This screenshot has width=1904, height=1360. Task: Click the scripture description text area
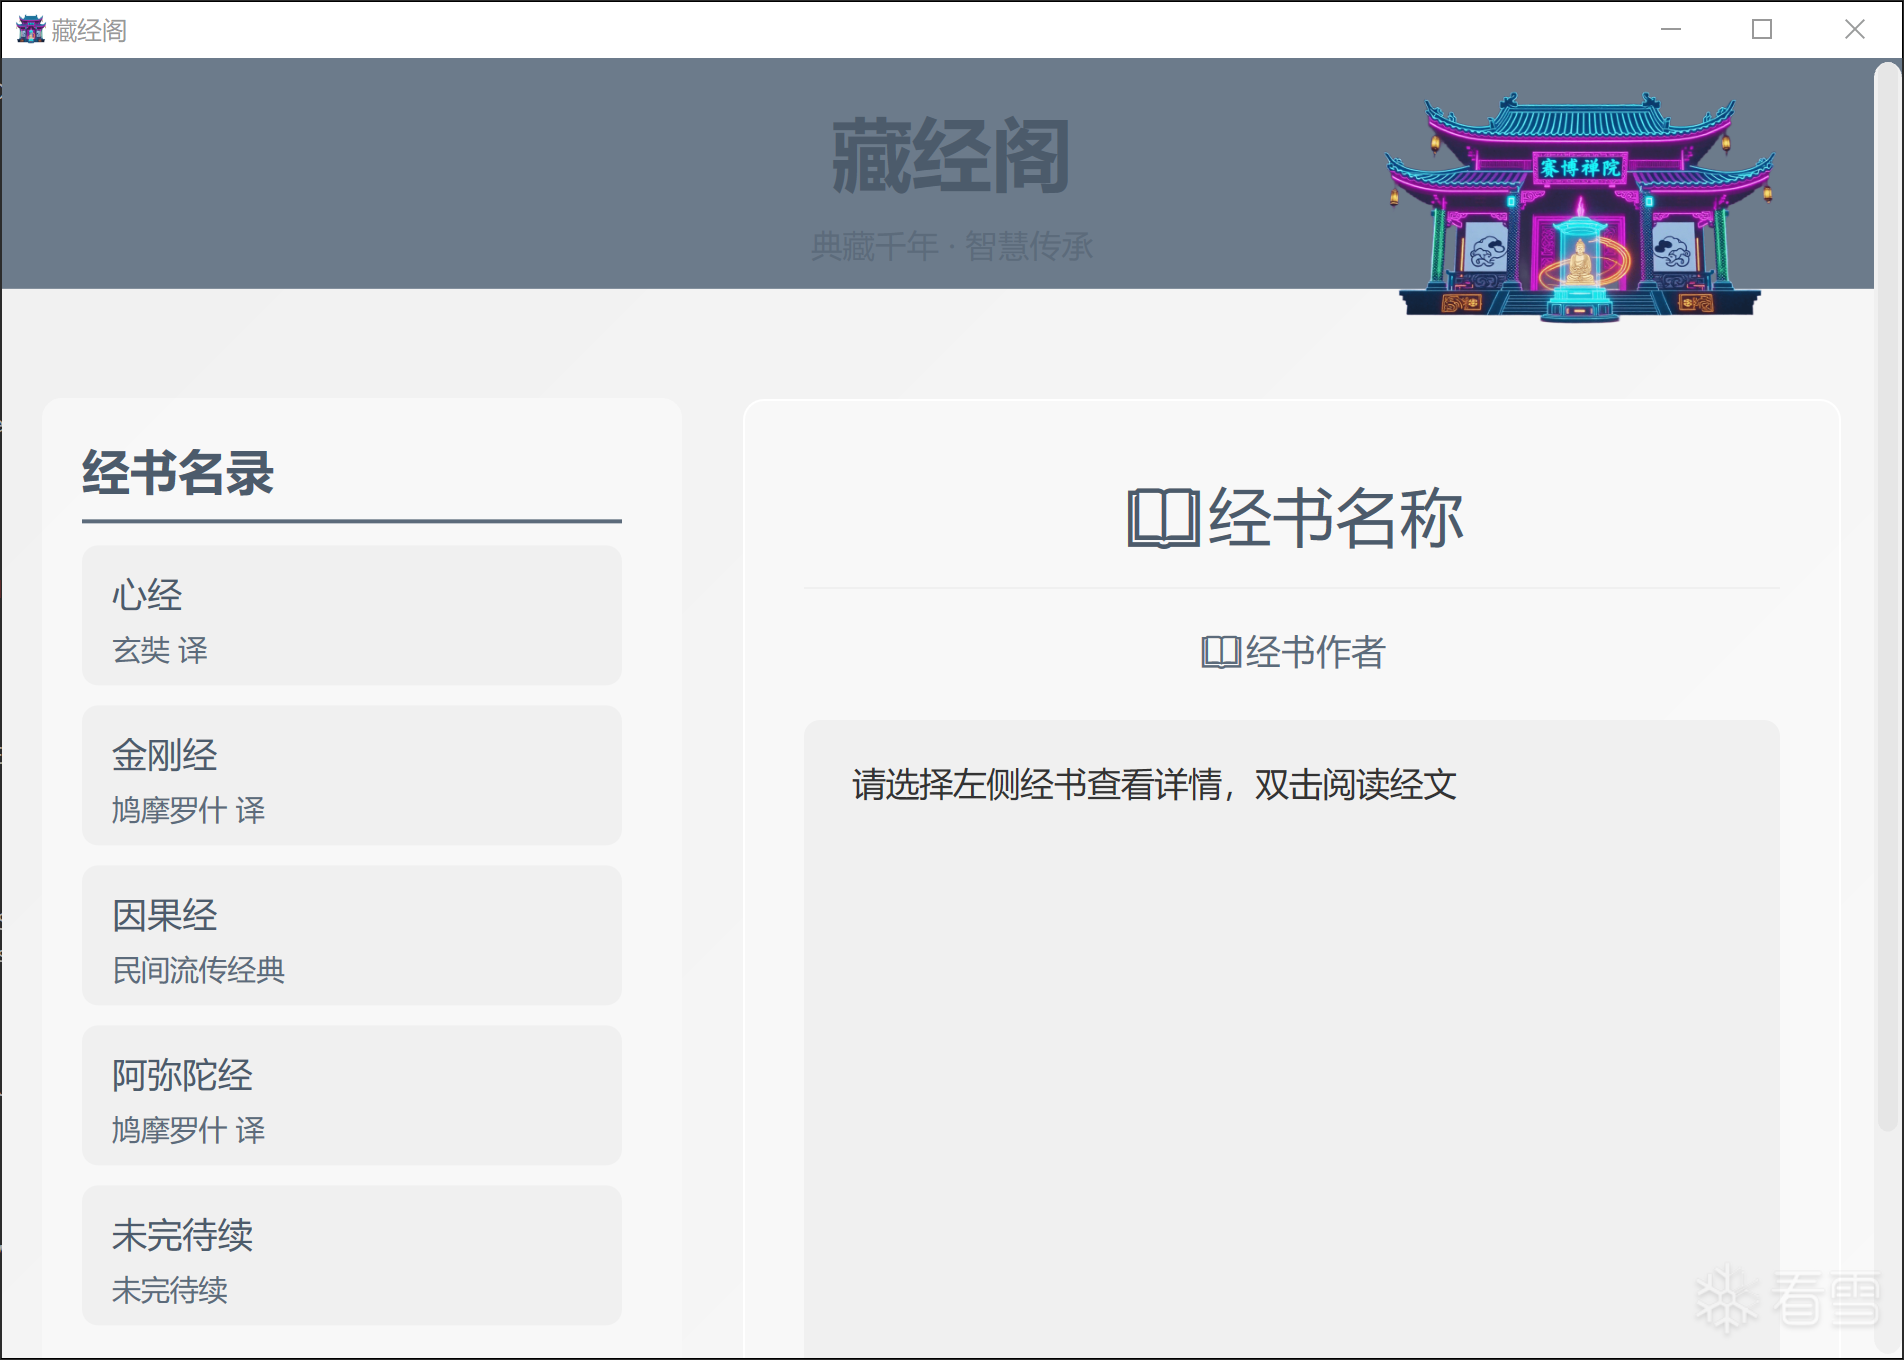(x=1154, y=785)
